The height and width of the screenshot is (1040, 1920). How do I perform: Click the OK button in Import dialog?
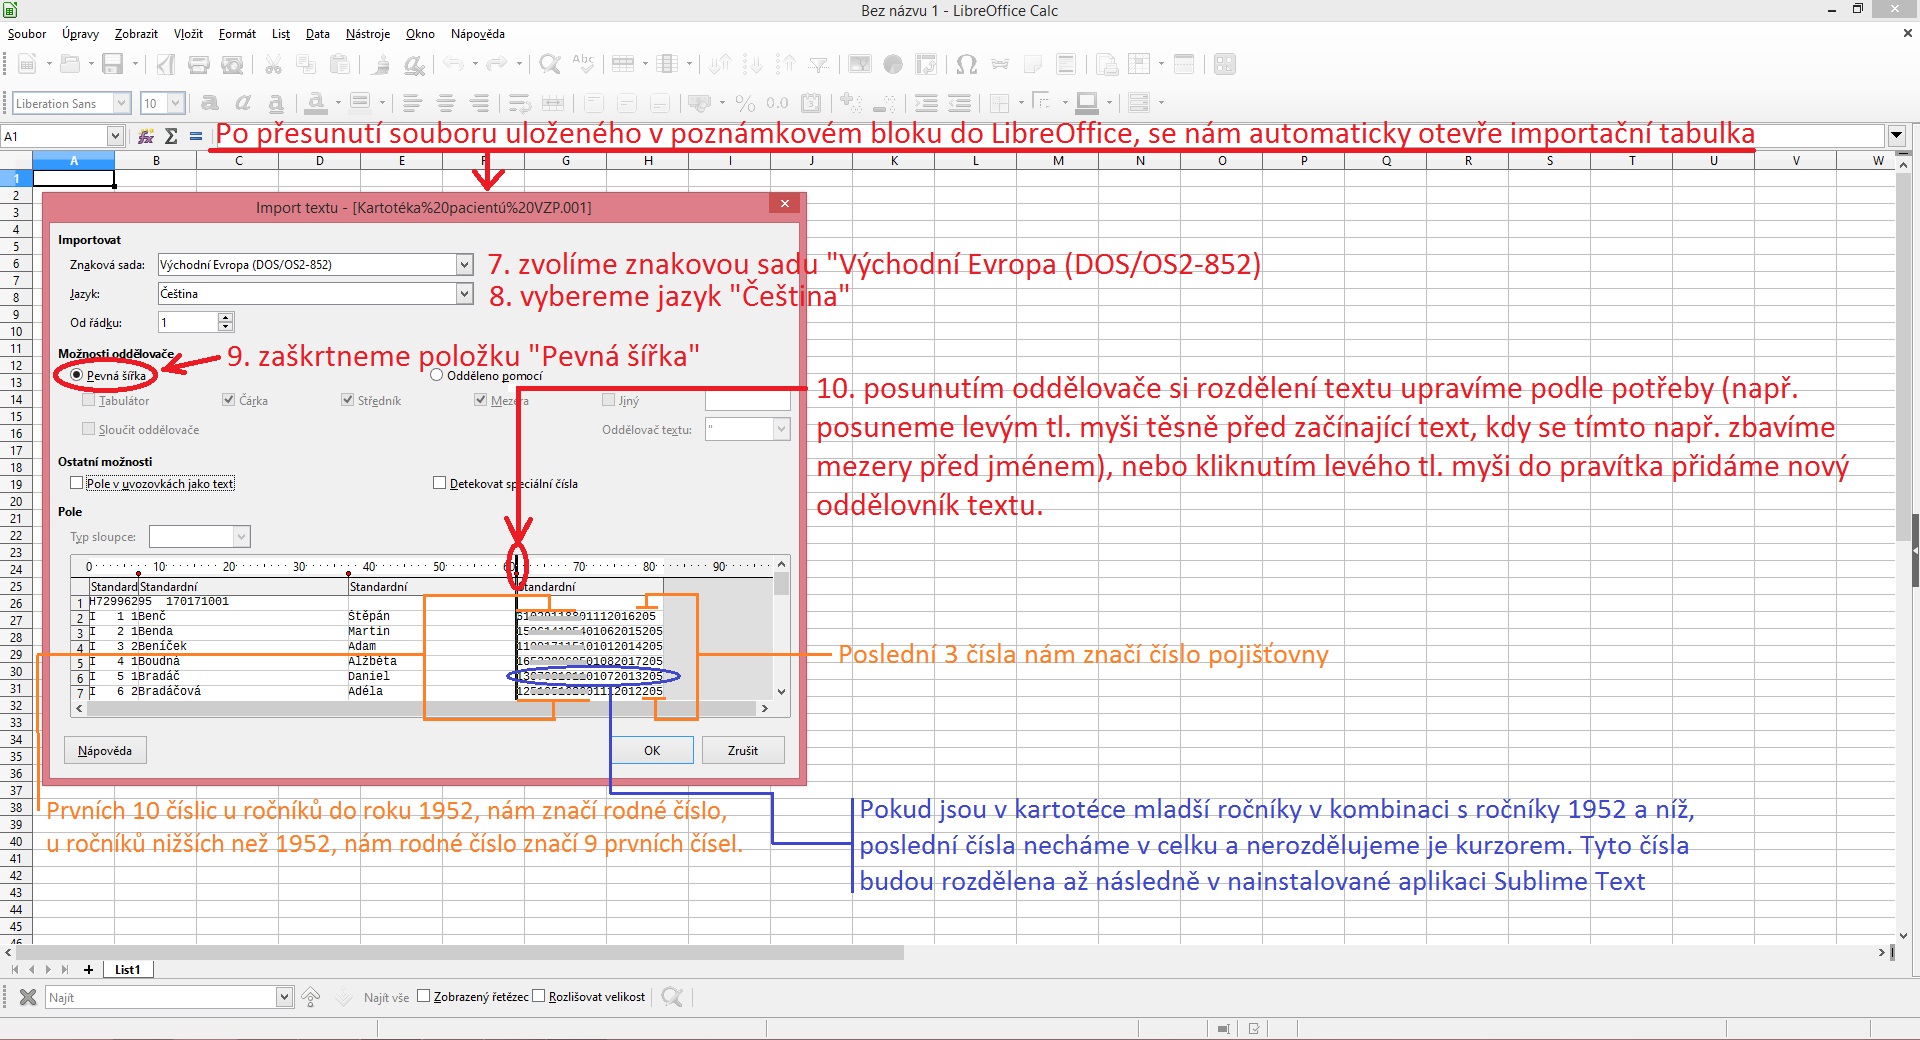(652, 750)
